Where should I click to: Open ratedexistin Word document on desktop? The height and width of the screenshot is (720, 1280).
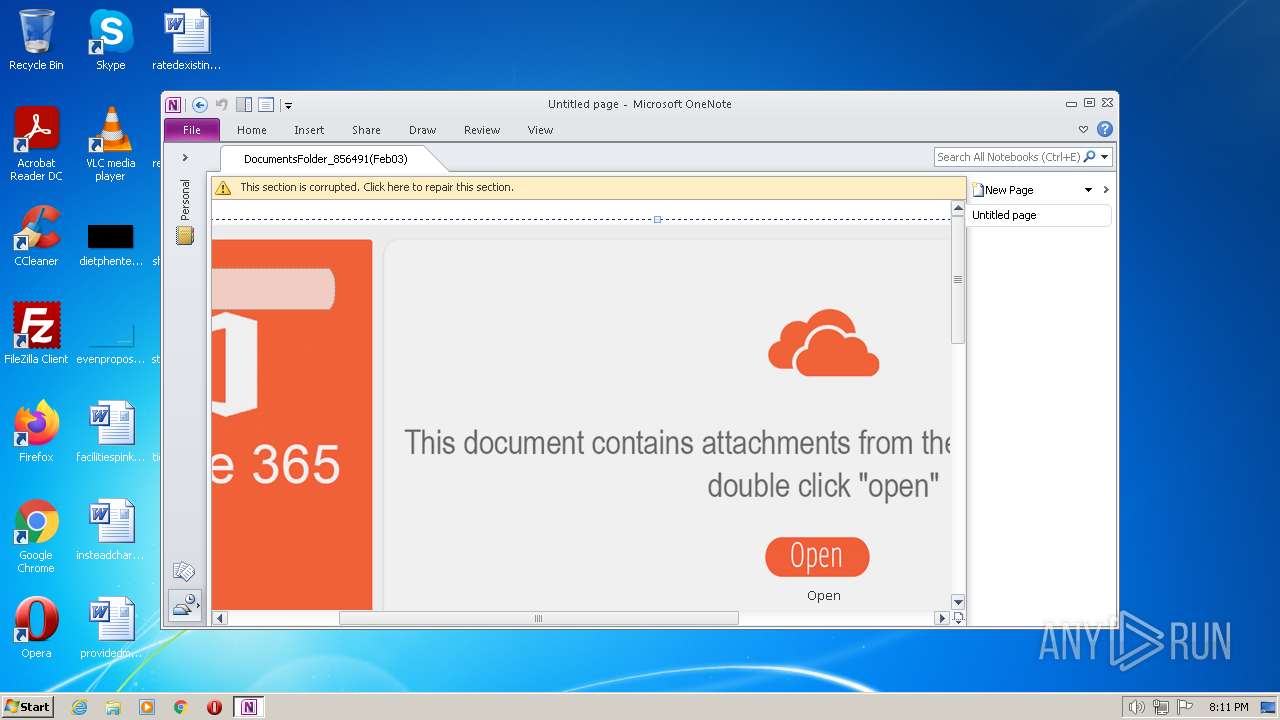[187, 40]
